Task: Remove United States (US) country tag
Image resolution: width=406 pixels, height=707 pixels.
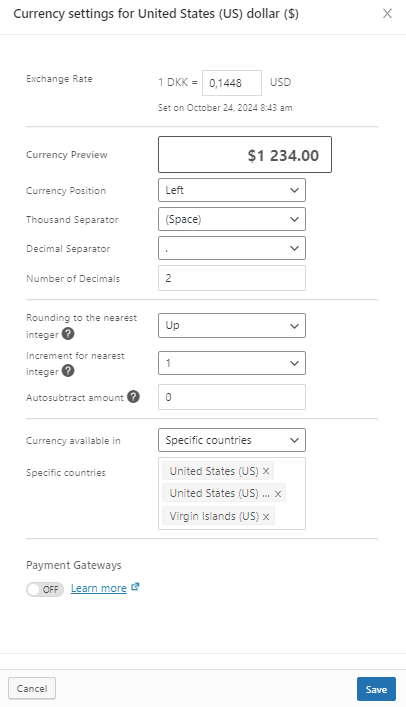Action: [266, 471]
